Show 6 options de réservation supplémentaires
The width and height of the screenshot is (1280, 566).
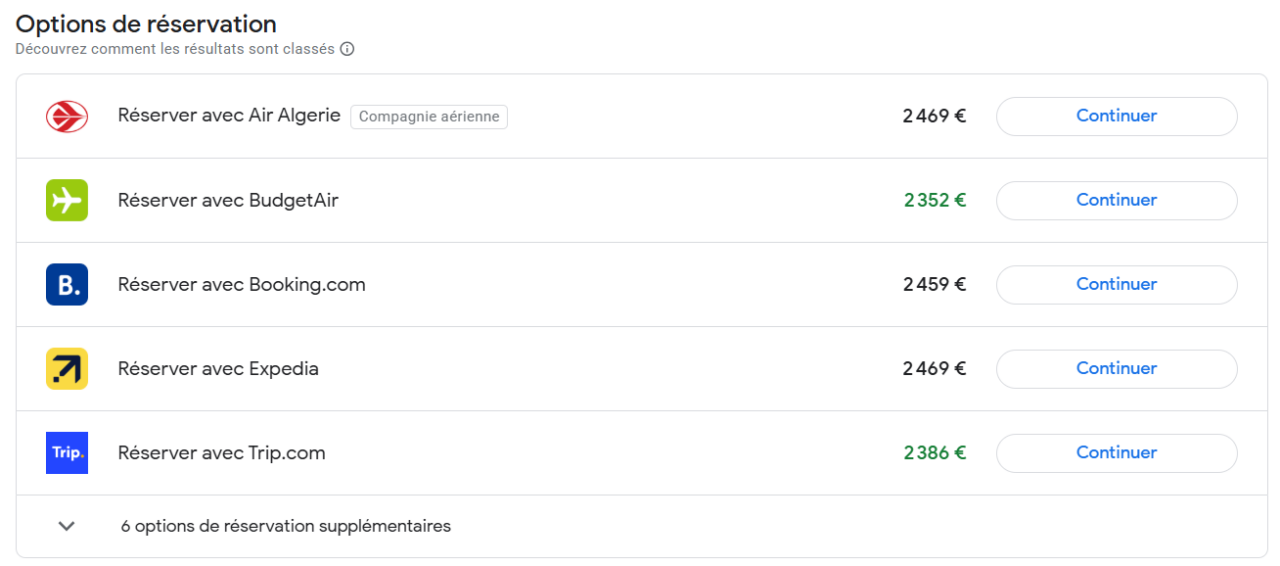click(x=285, y=526)
